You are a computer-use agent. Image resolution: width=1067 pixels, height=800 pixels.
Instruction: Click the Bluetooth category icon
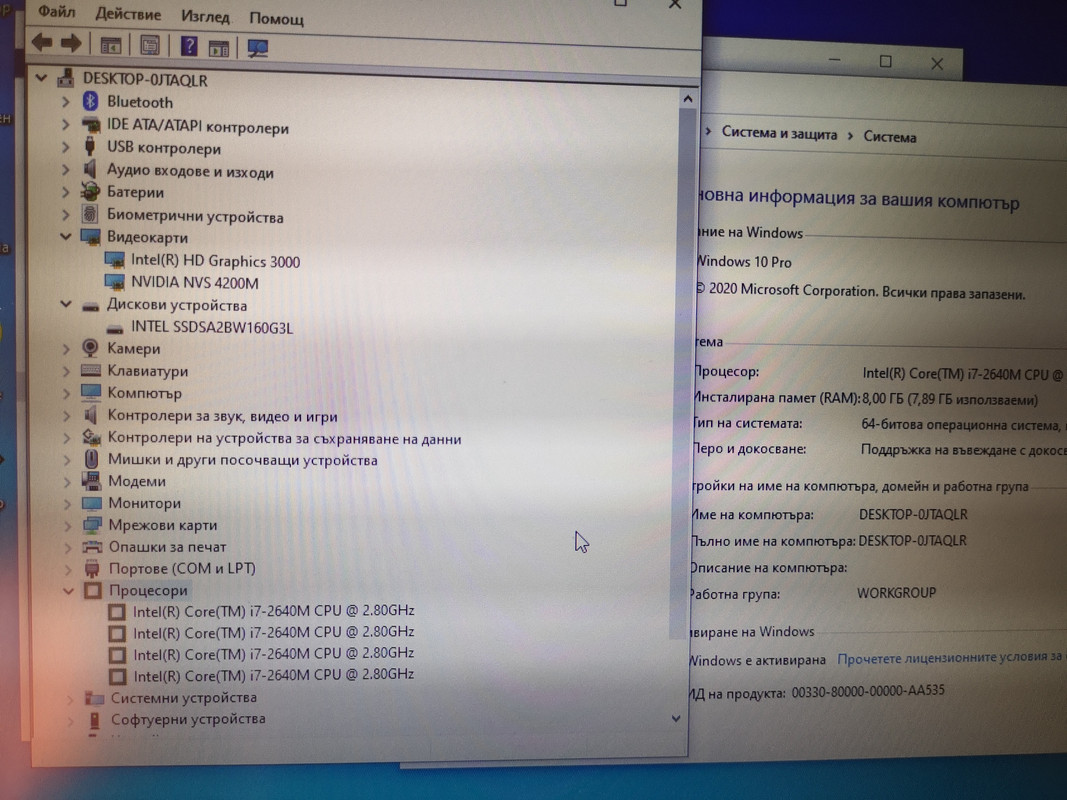coord(91,101)
